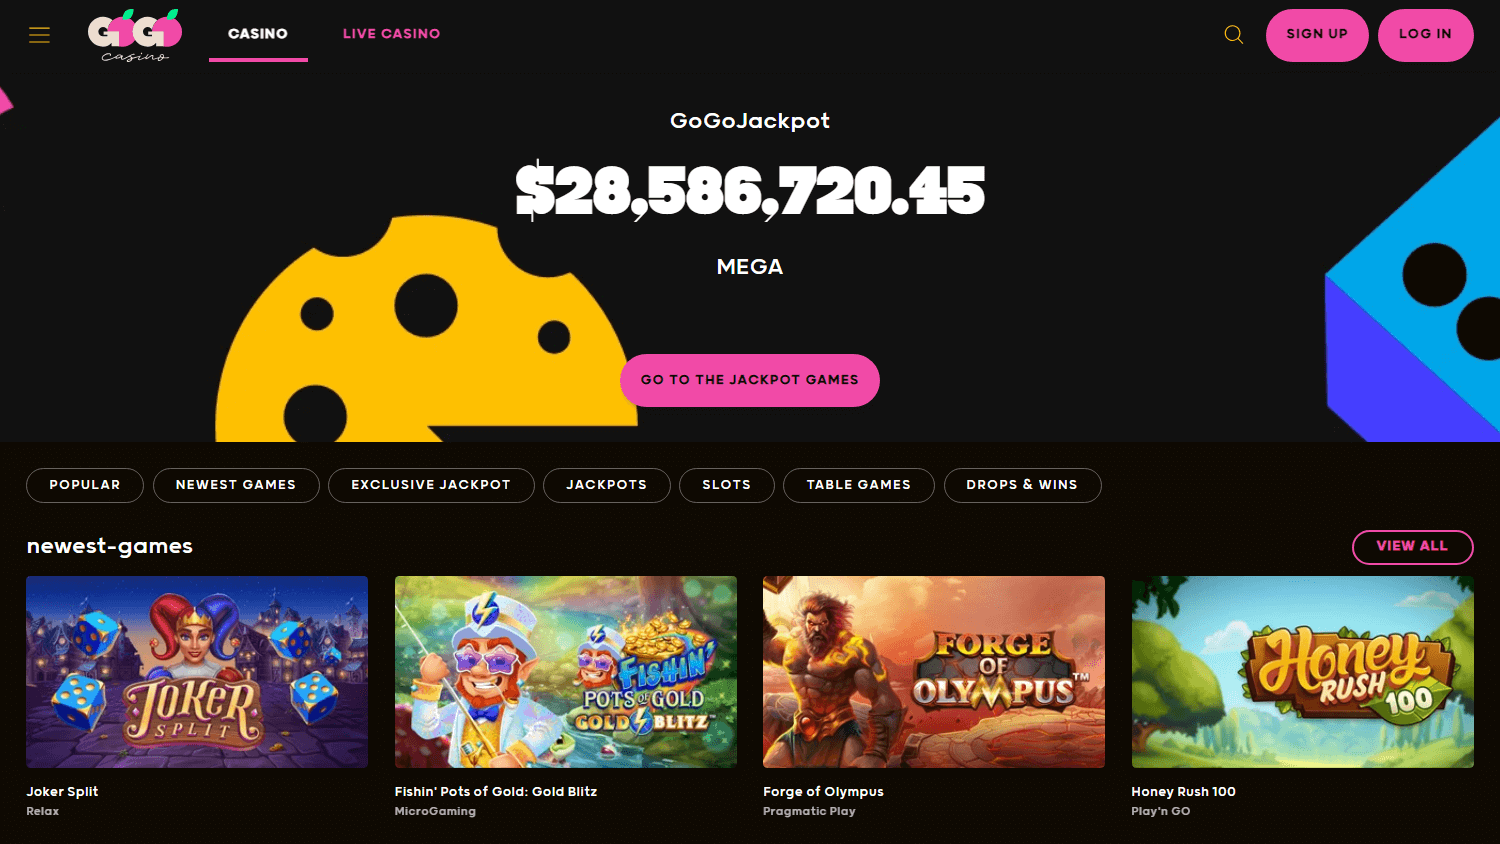Image resolution: width=1500 pixels, height=844 pixels.
Task: Select the Exclusive Jackpot filter
Action: point(431,485)
